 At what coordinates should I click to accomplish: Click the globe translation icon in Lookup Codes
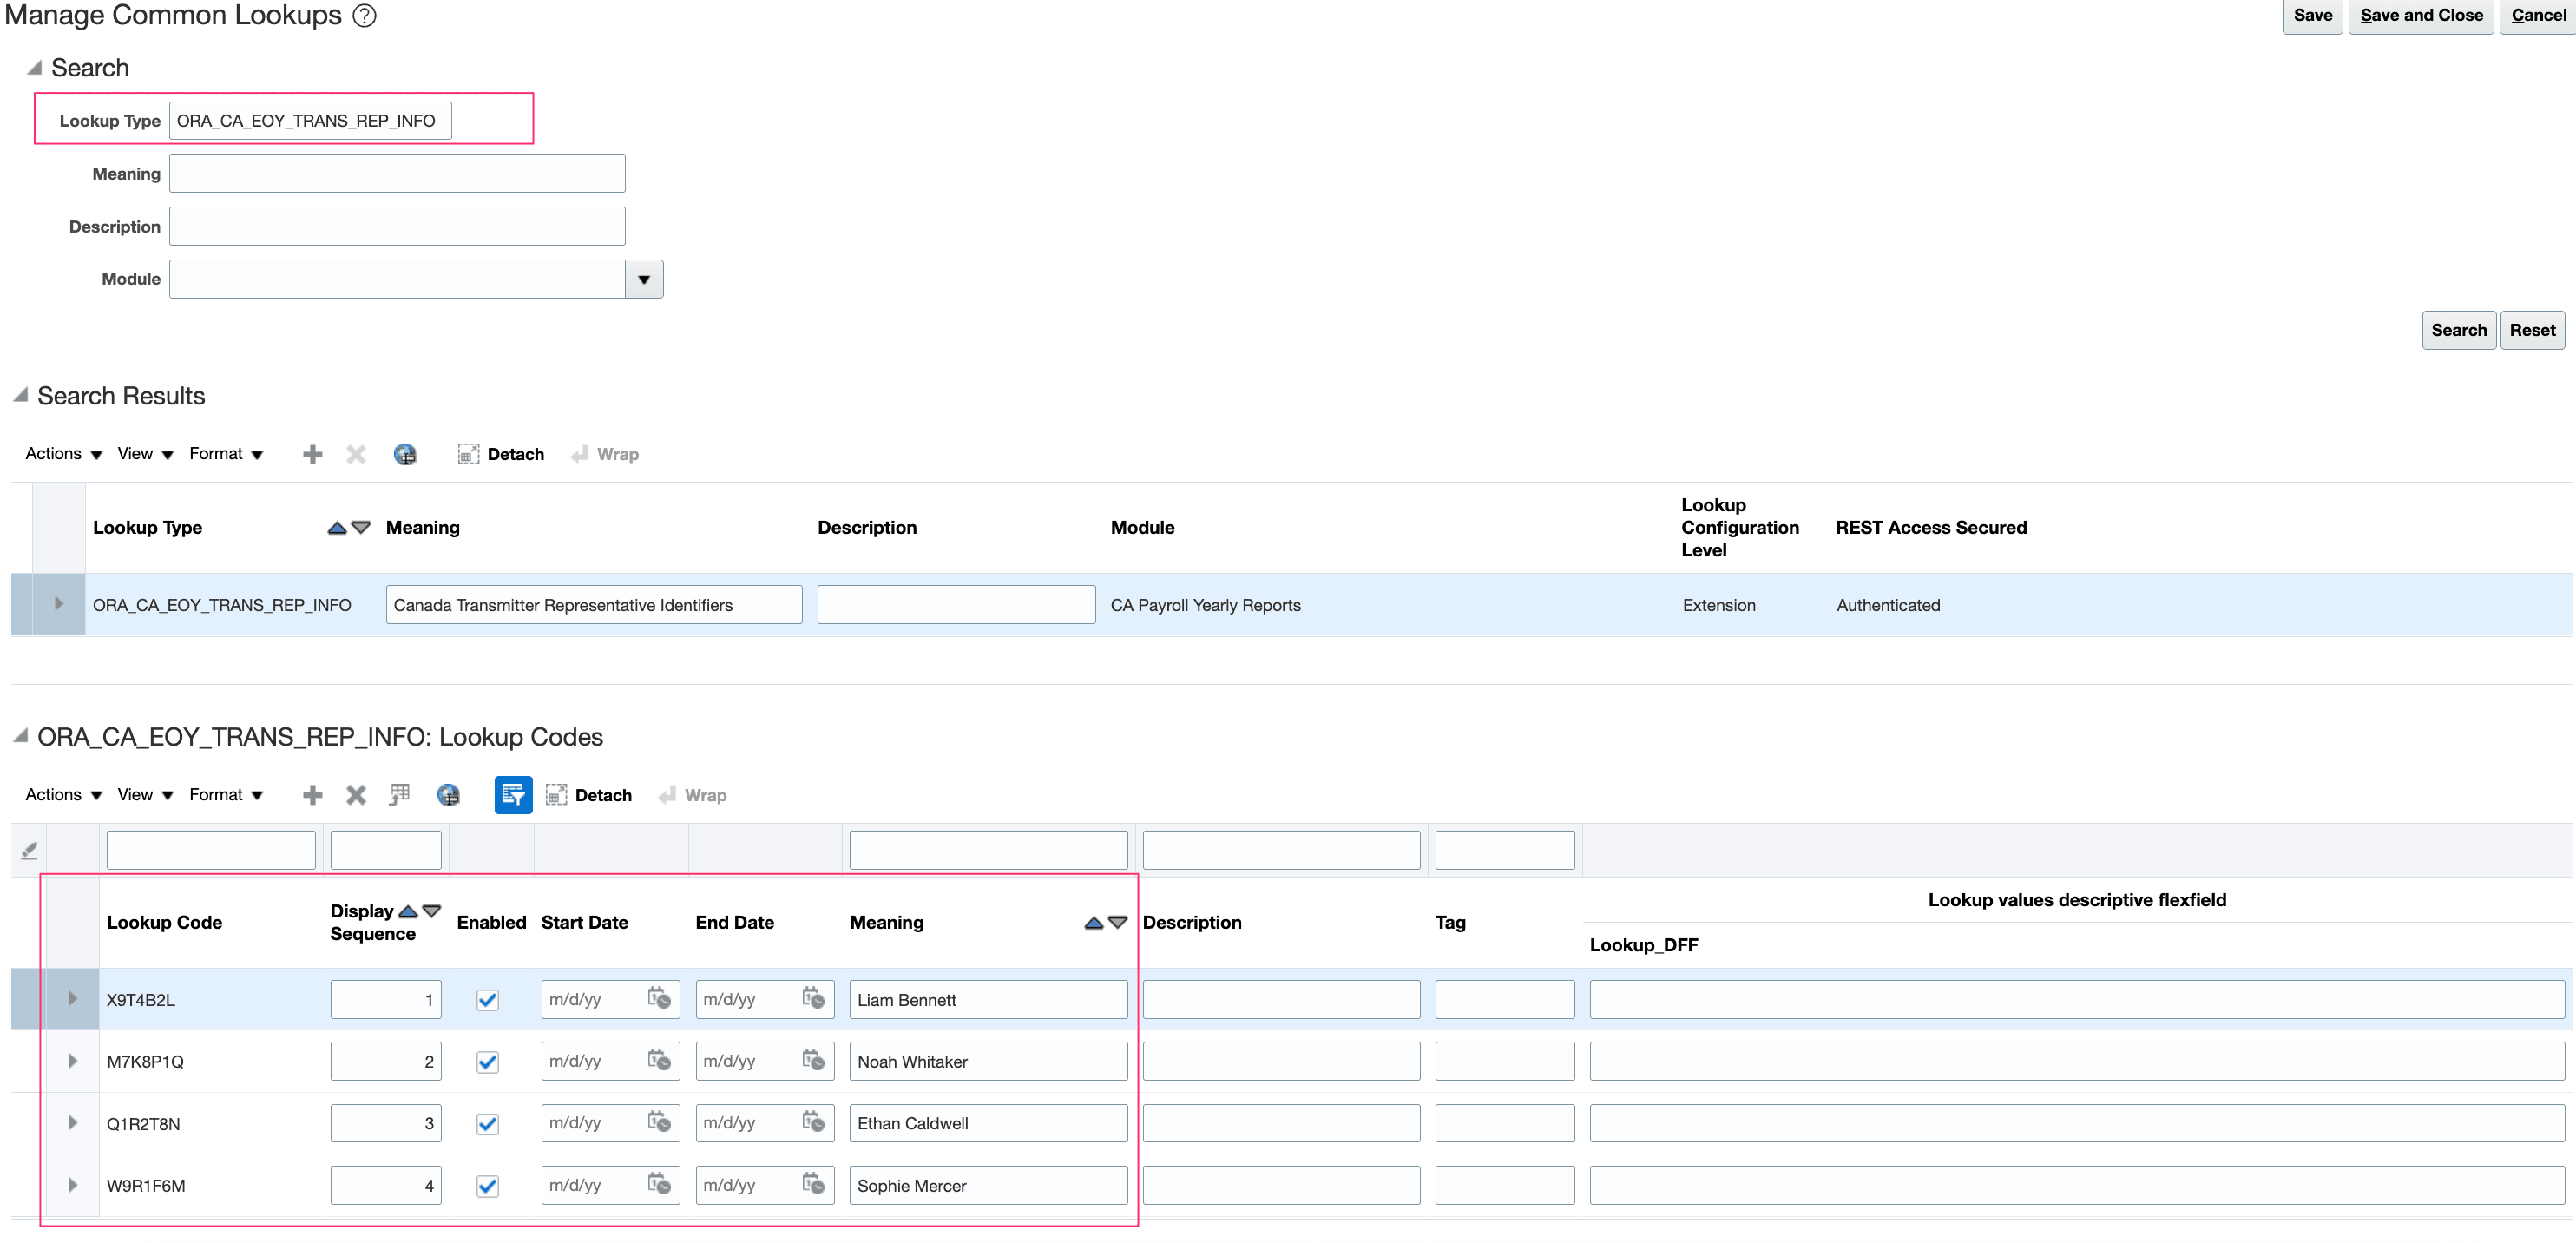pyautogui.click(x=448, y=795)
